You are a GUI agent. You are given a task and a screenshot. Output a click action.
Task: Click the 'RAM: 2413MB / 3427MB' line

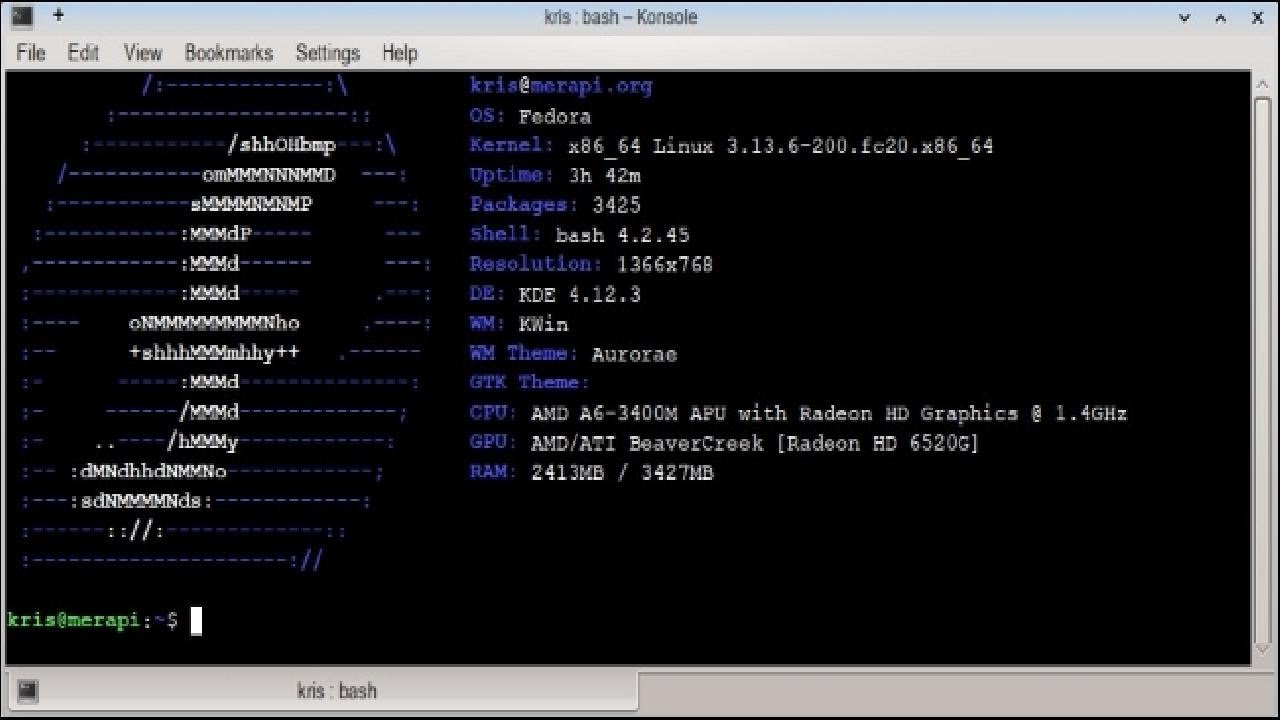(592, 473)
